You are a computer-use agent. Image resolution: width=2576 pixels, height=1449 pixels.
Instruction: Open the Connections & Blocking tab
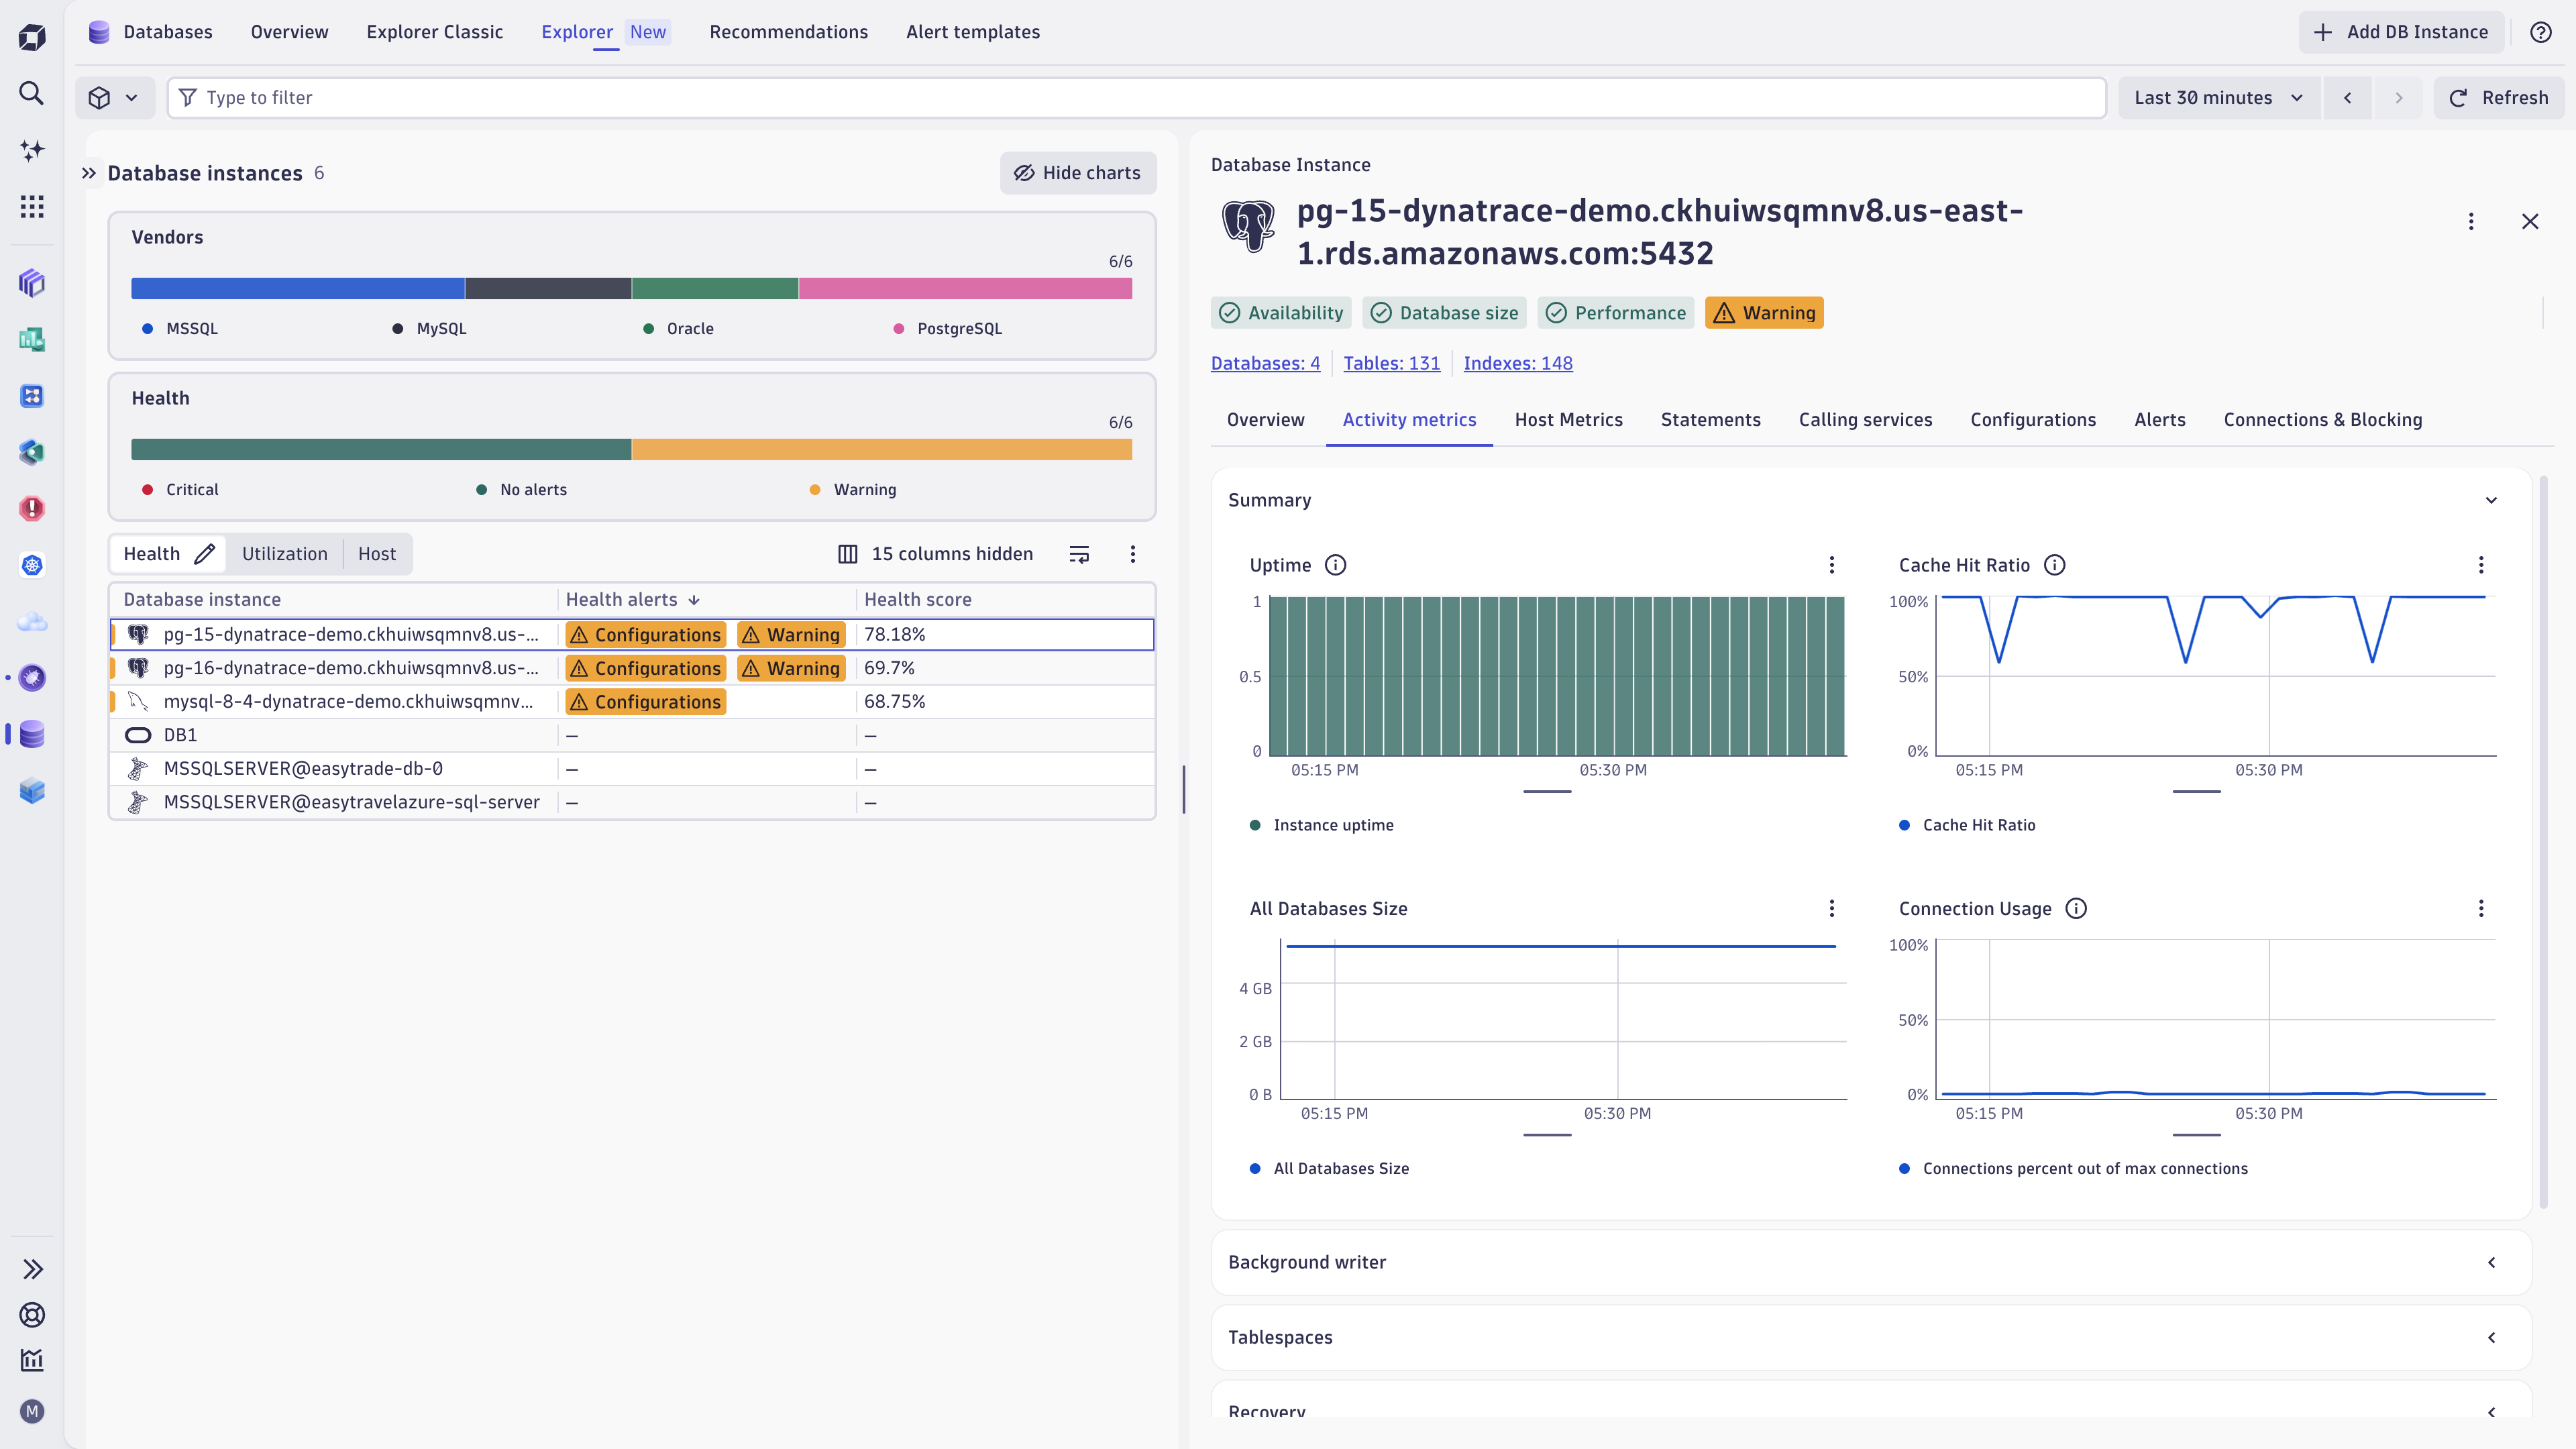[x=2322, y=420]
